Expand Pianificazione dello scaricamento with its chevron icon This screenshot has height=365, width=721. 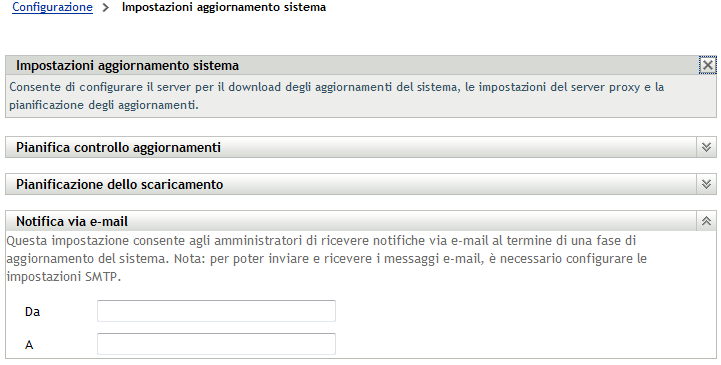click(707, 184)
